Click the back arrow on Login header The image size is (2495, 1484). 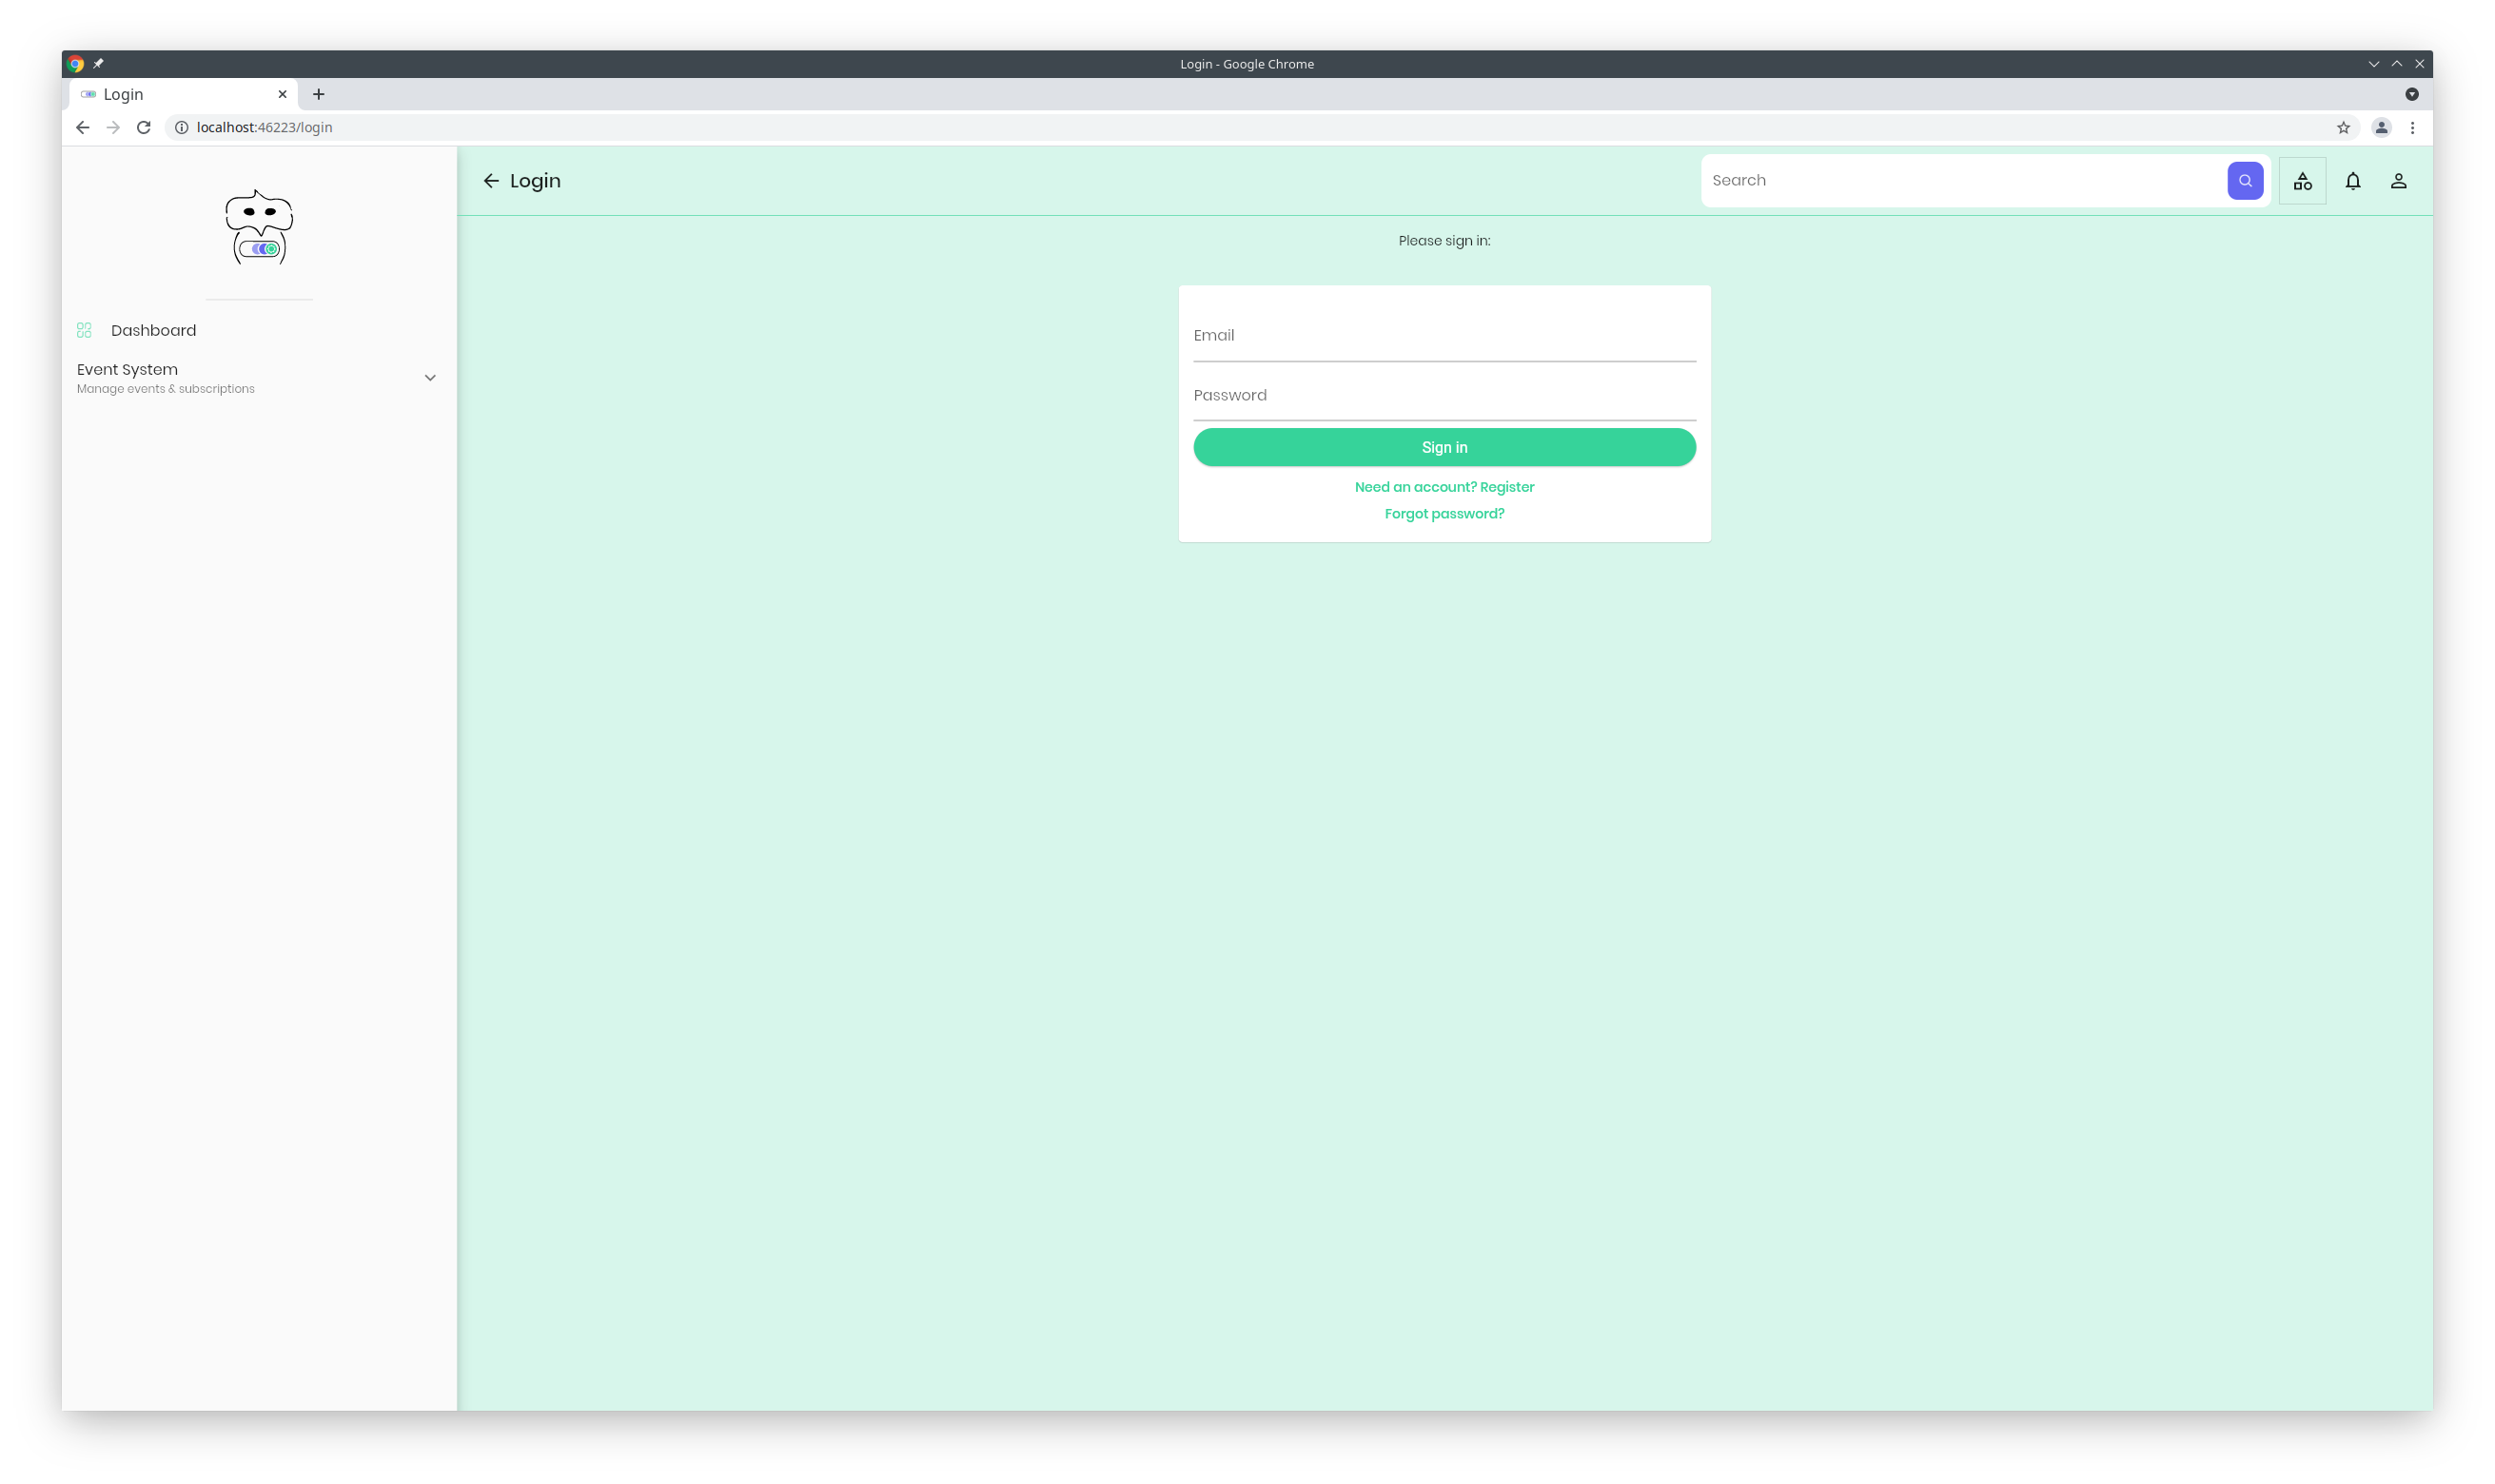489,180
